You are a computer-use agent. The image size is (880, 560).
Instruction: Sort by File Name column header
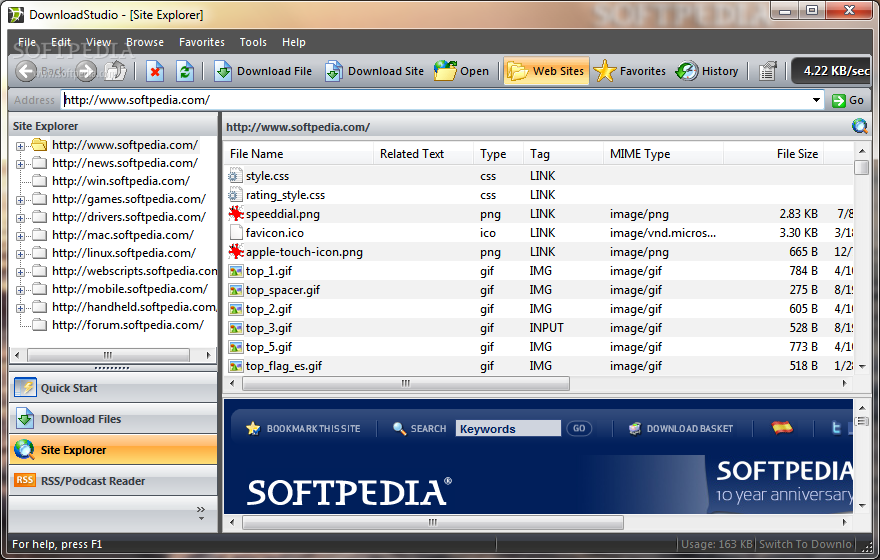click(x=299, y=154)
